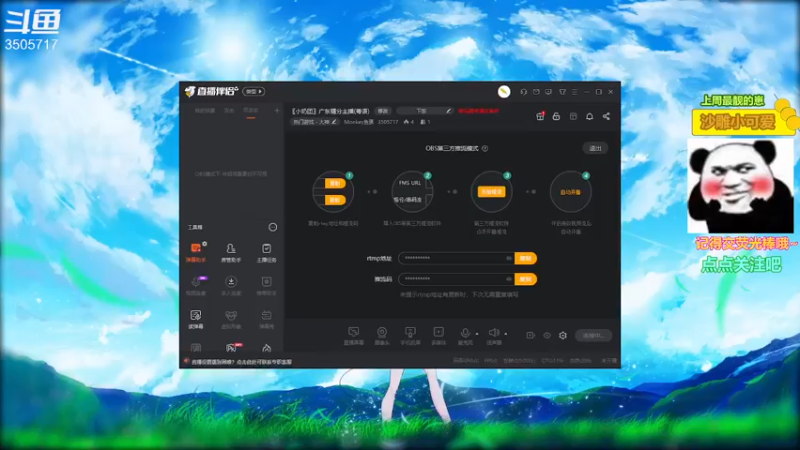Add the 多媒体 multimedia source
Image resolution: width=800 pixels, height=450 pixels.
438,336
